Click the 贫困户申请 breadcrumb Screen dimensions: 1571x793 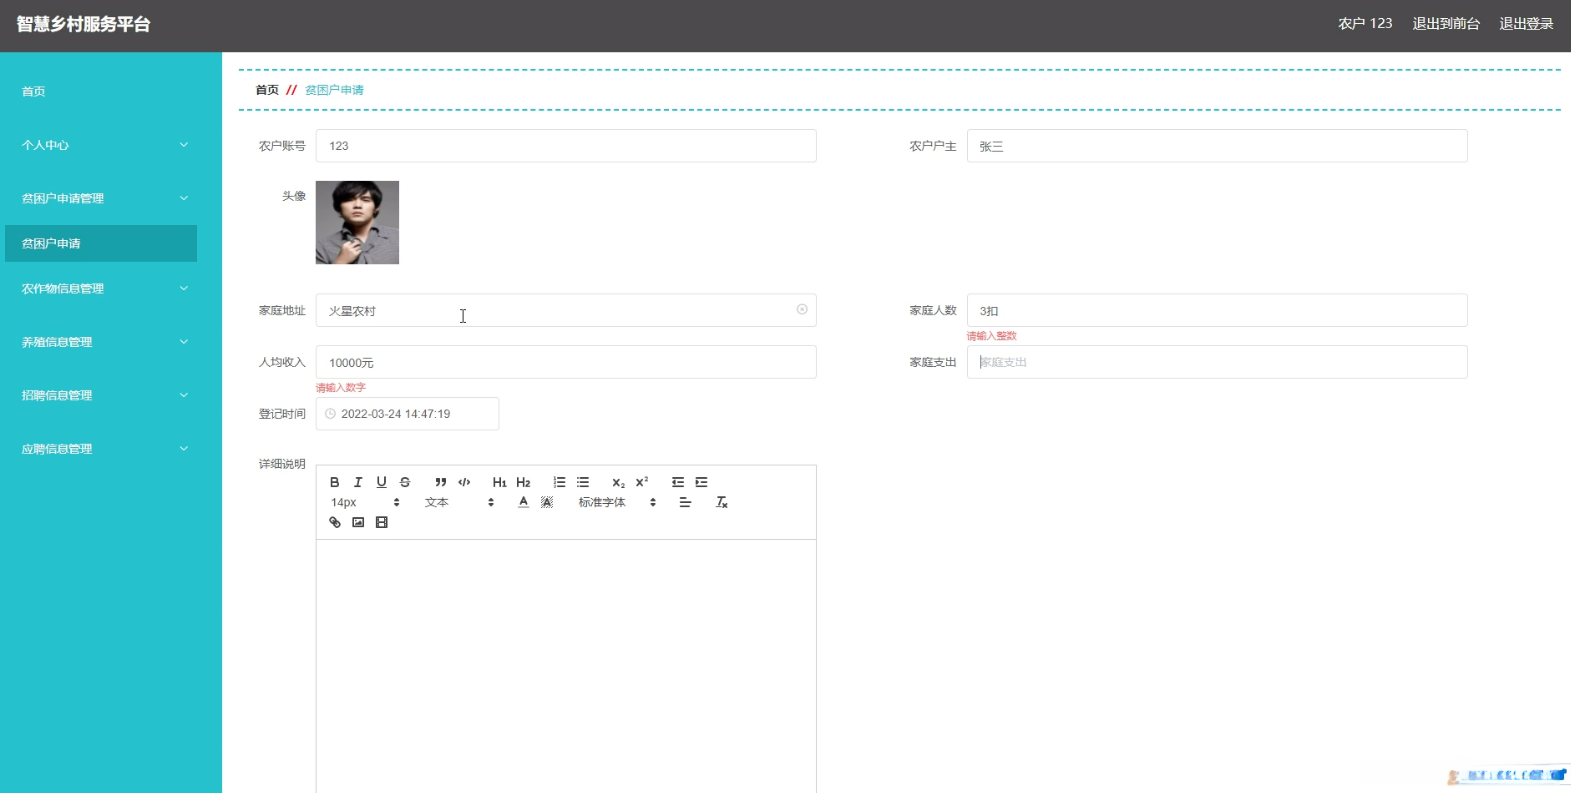(334, 90)
